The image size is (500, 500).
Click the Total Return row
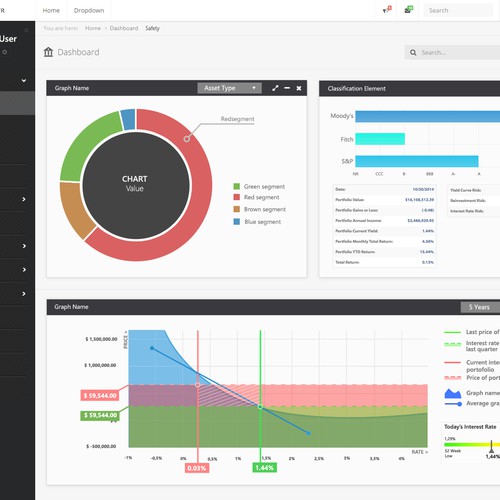click(384, 262)
